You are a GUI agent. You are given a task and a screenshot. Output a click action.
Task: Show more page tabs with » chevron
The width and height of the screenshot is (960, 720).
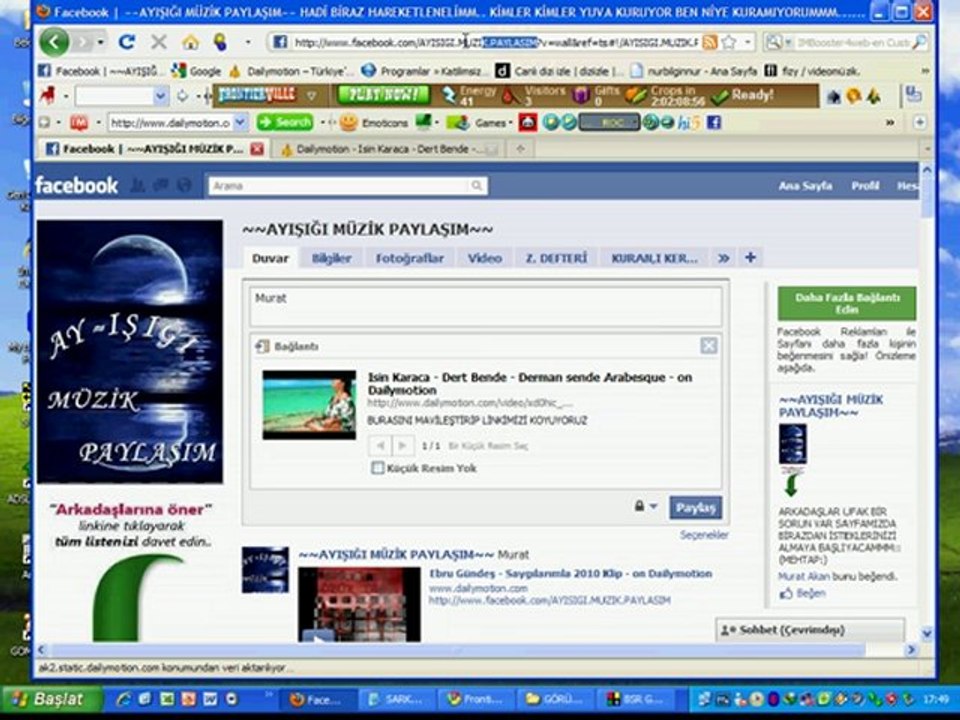(724, 258)
